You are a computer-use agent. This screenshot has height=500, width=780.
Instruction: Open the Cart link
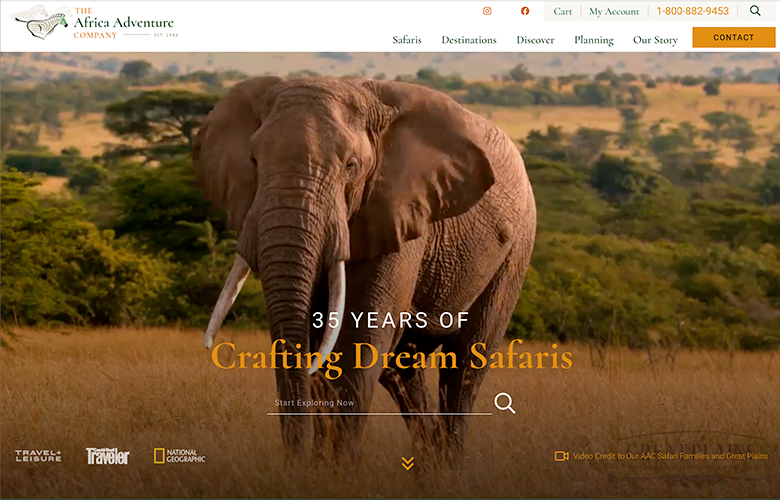click(562, 11)
